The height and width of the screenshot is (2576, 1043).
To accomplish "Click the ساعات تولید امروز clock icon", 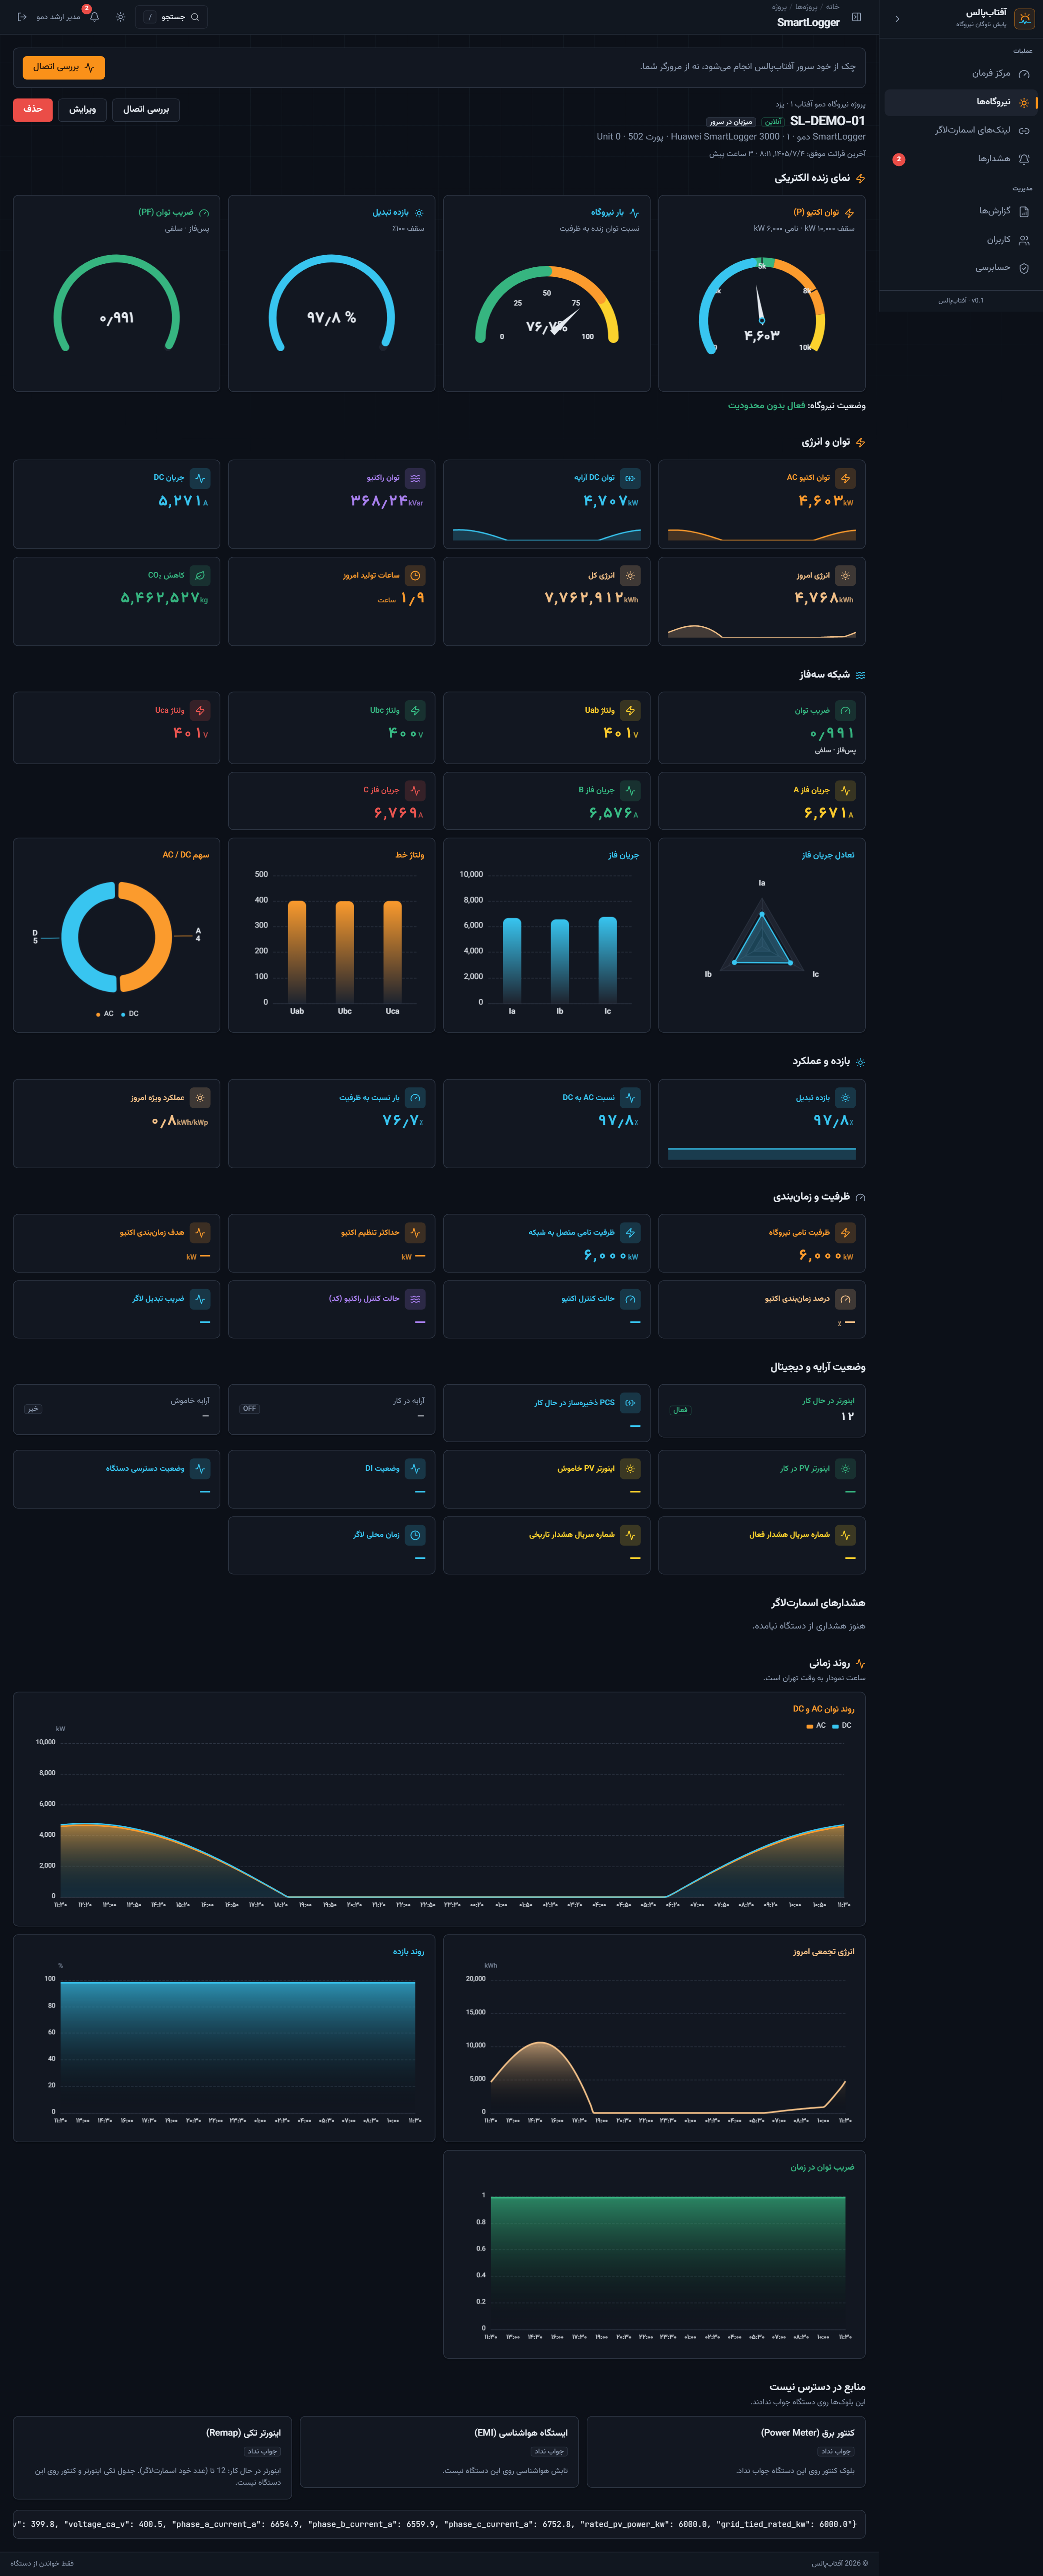I will (415, 575).
